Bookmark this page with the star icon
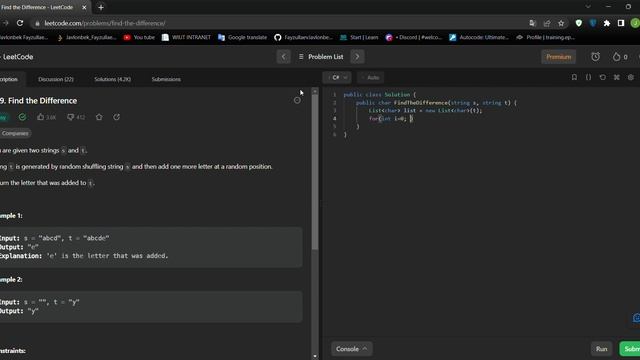Image resolution: width=640 pixels, height=360 pixels. coord(561,23)
